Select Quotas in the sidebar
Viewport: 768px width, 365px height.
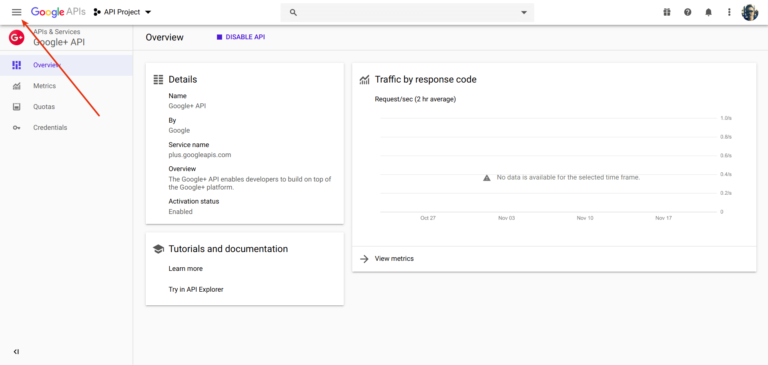(x=66, y=107)
